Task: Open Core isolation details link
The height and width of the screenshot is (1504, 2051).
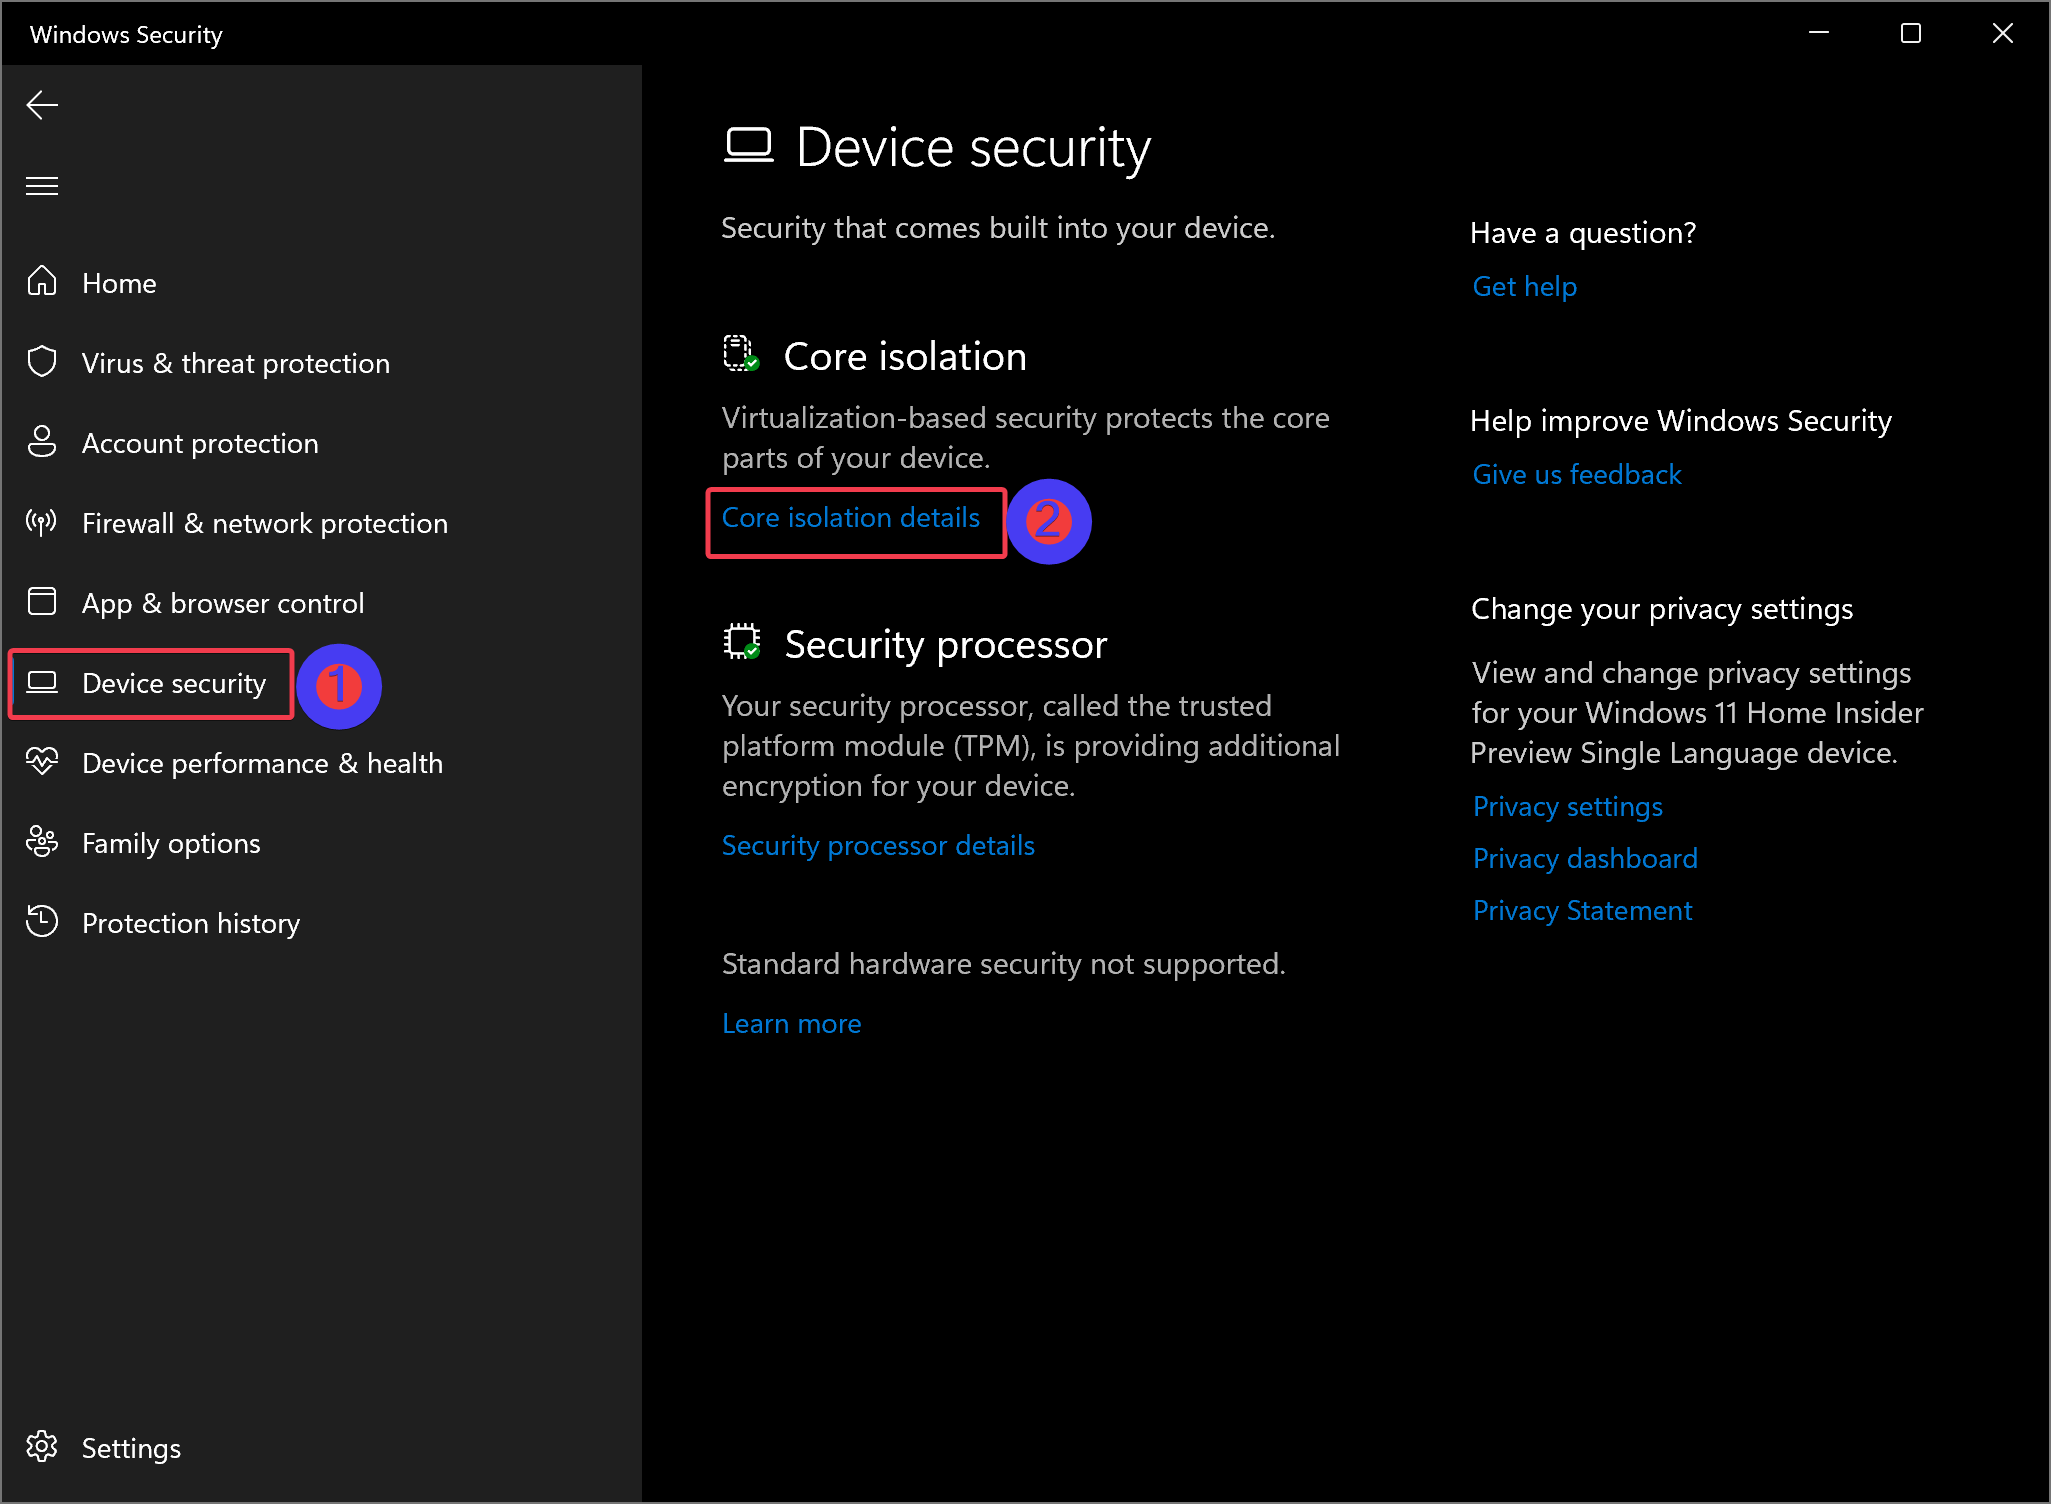Action: [x=851, y=517]
